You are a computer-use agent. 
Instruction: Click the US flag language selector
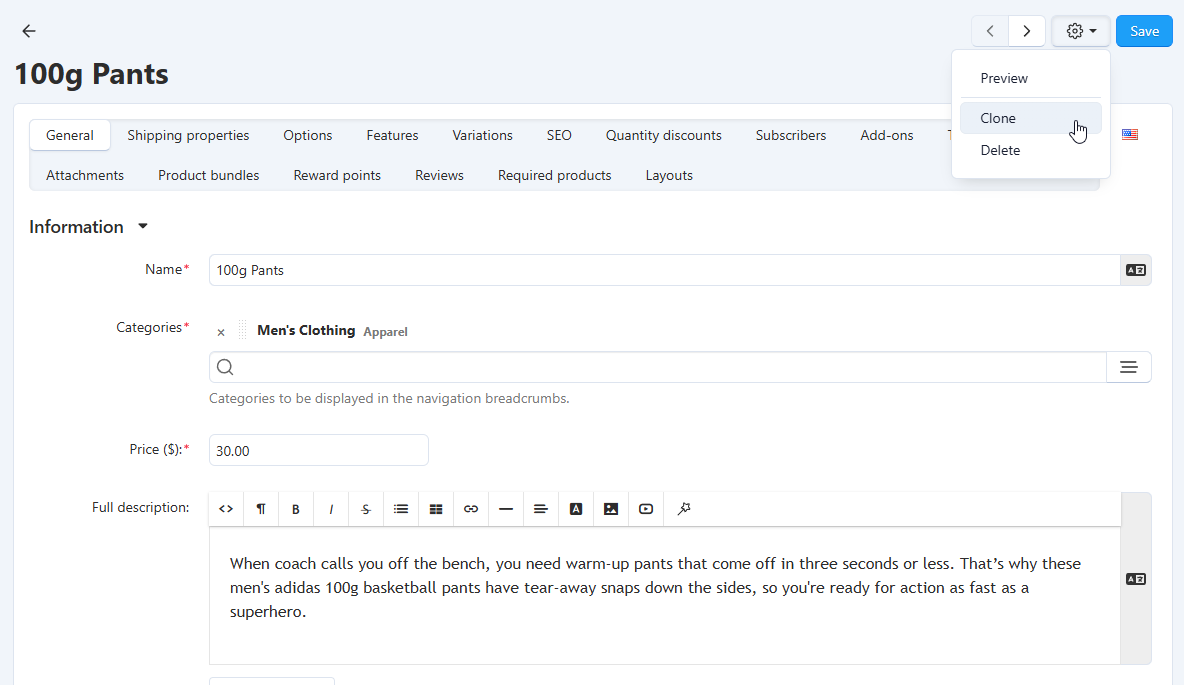(1130, 134)
